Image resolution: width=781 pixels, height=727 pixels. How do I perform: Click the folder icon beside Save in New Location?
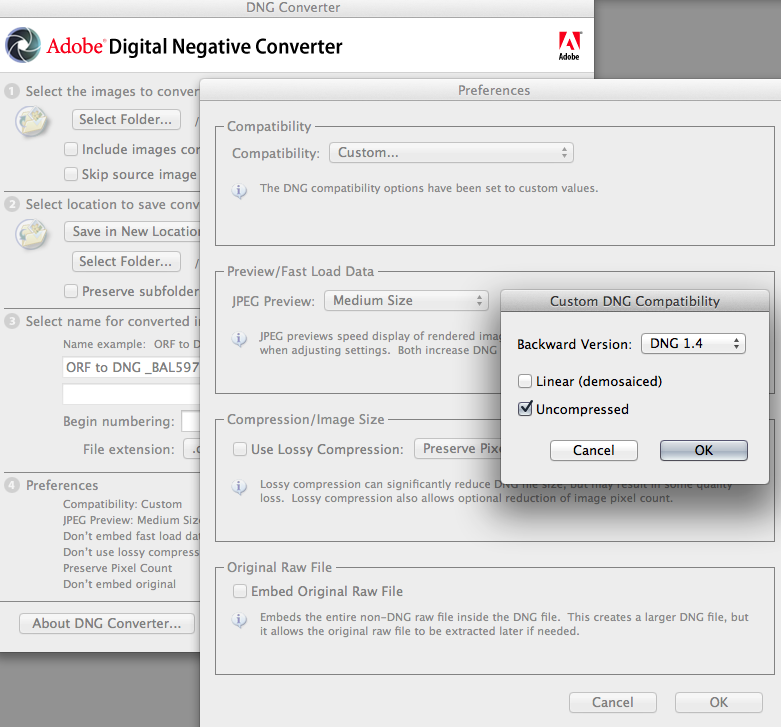click(x=31, y=234)
